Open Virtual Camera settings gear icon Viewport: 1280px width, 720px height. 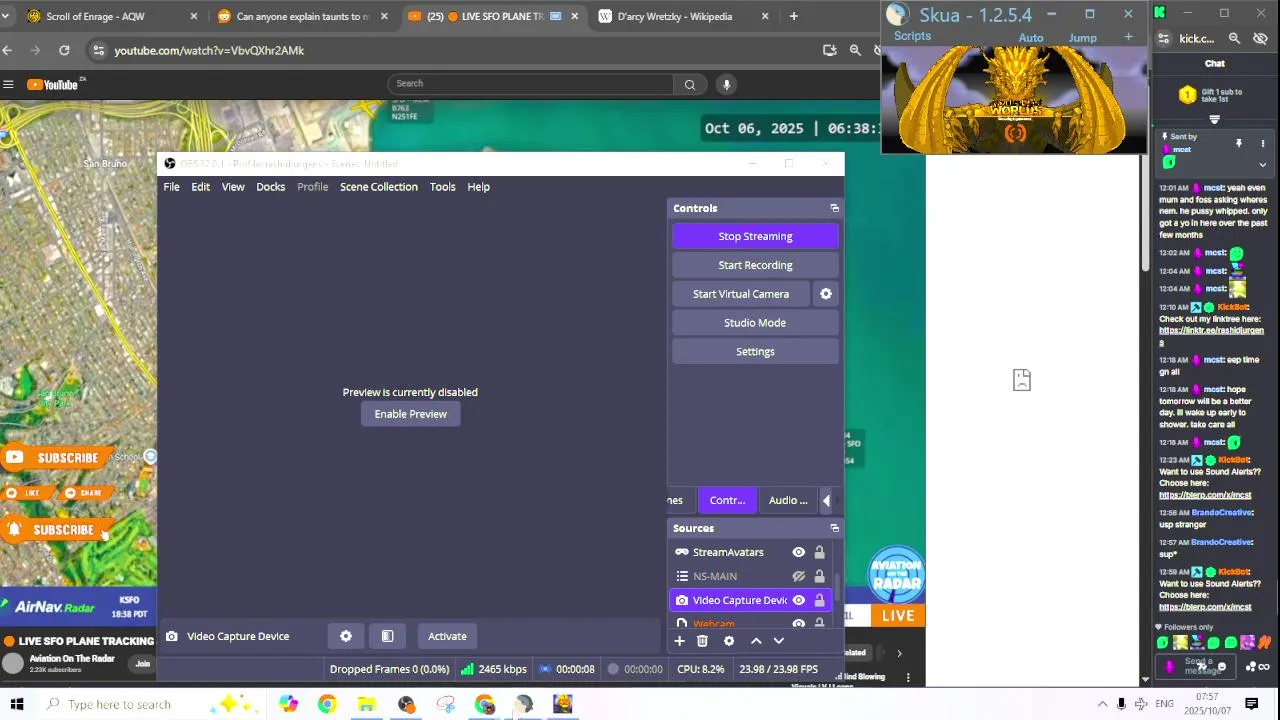826,294
